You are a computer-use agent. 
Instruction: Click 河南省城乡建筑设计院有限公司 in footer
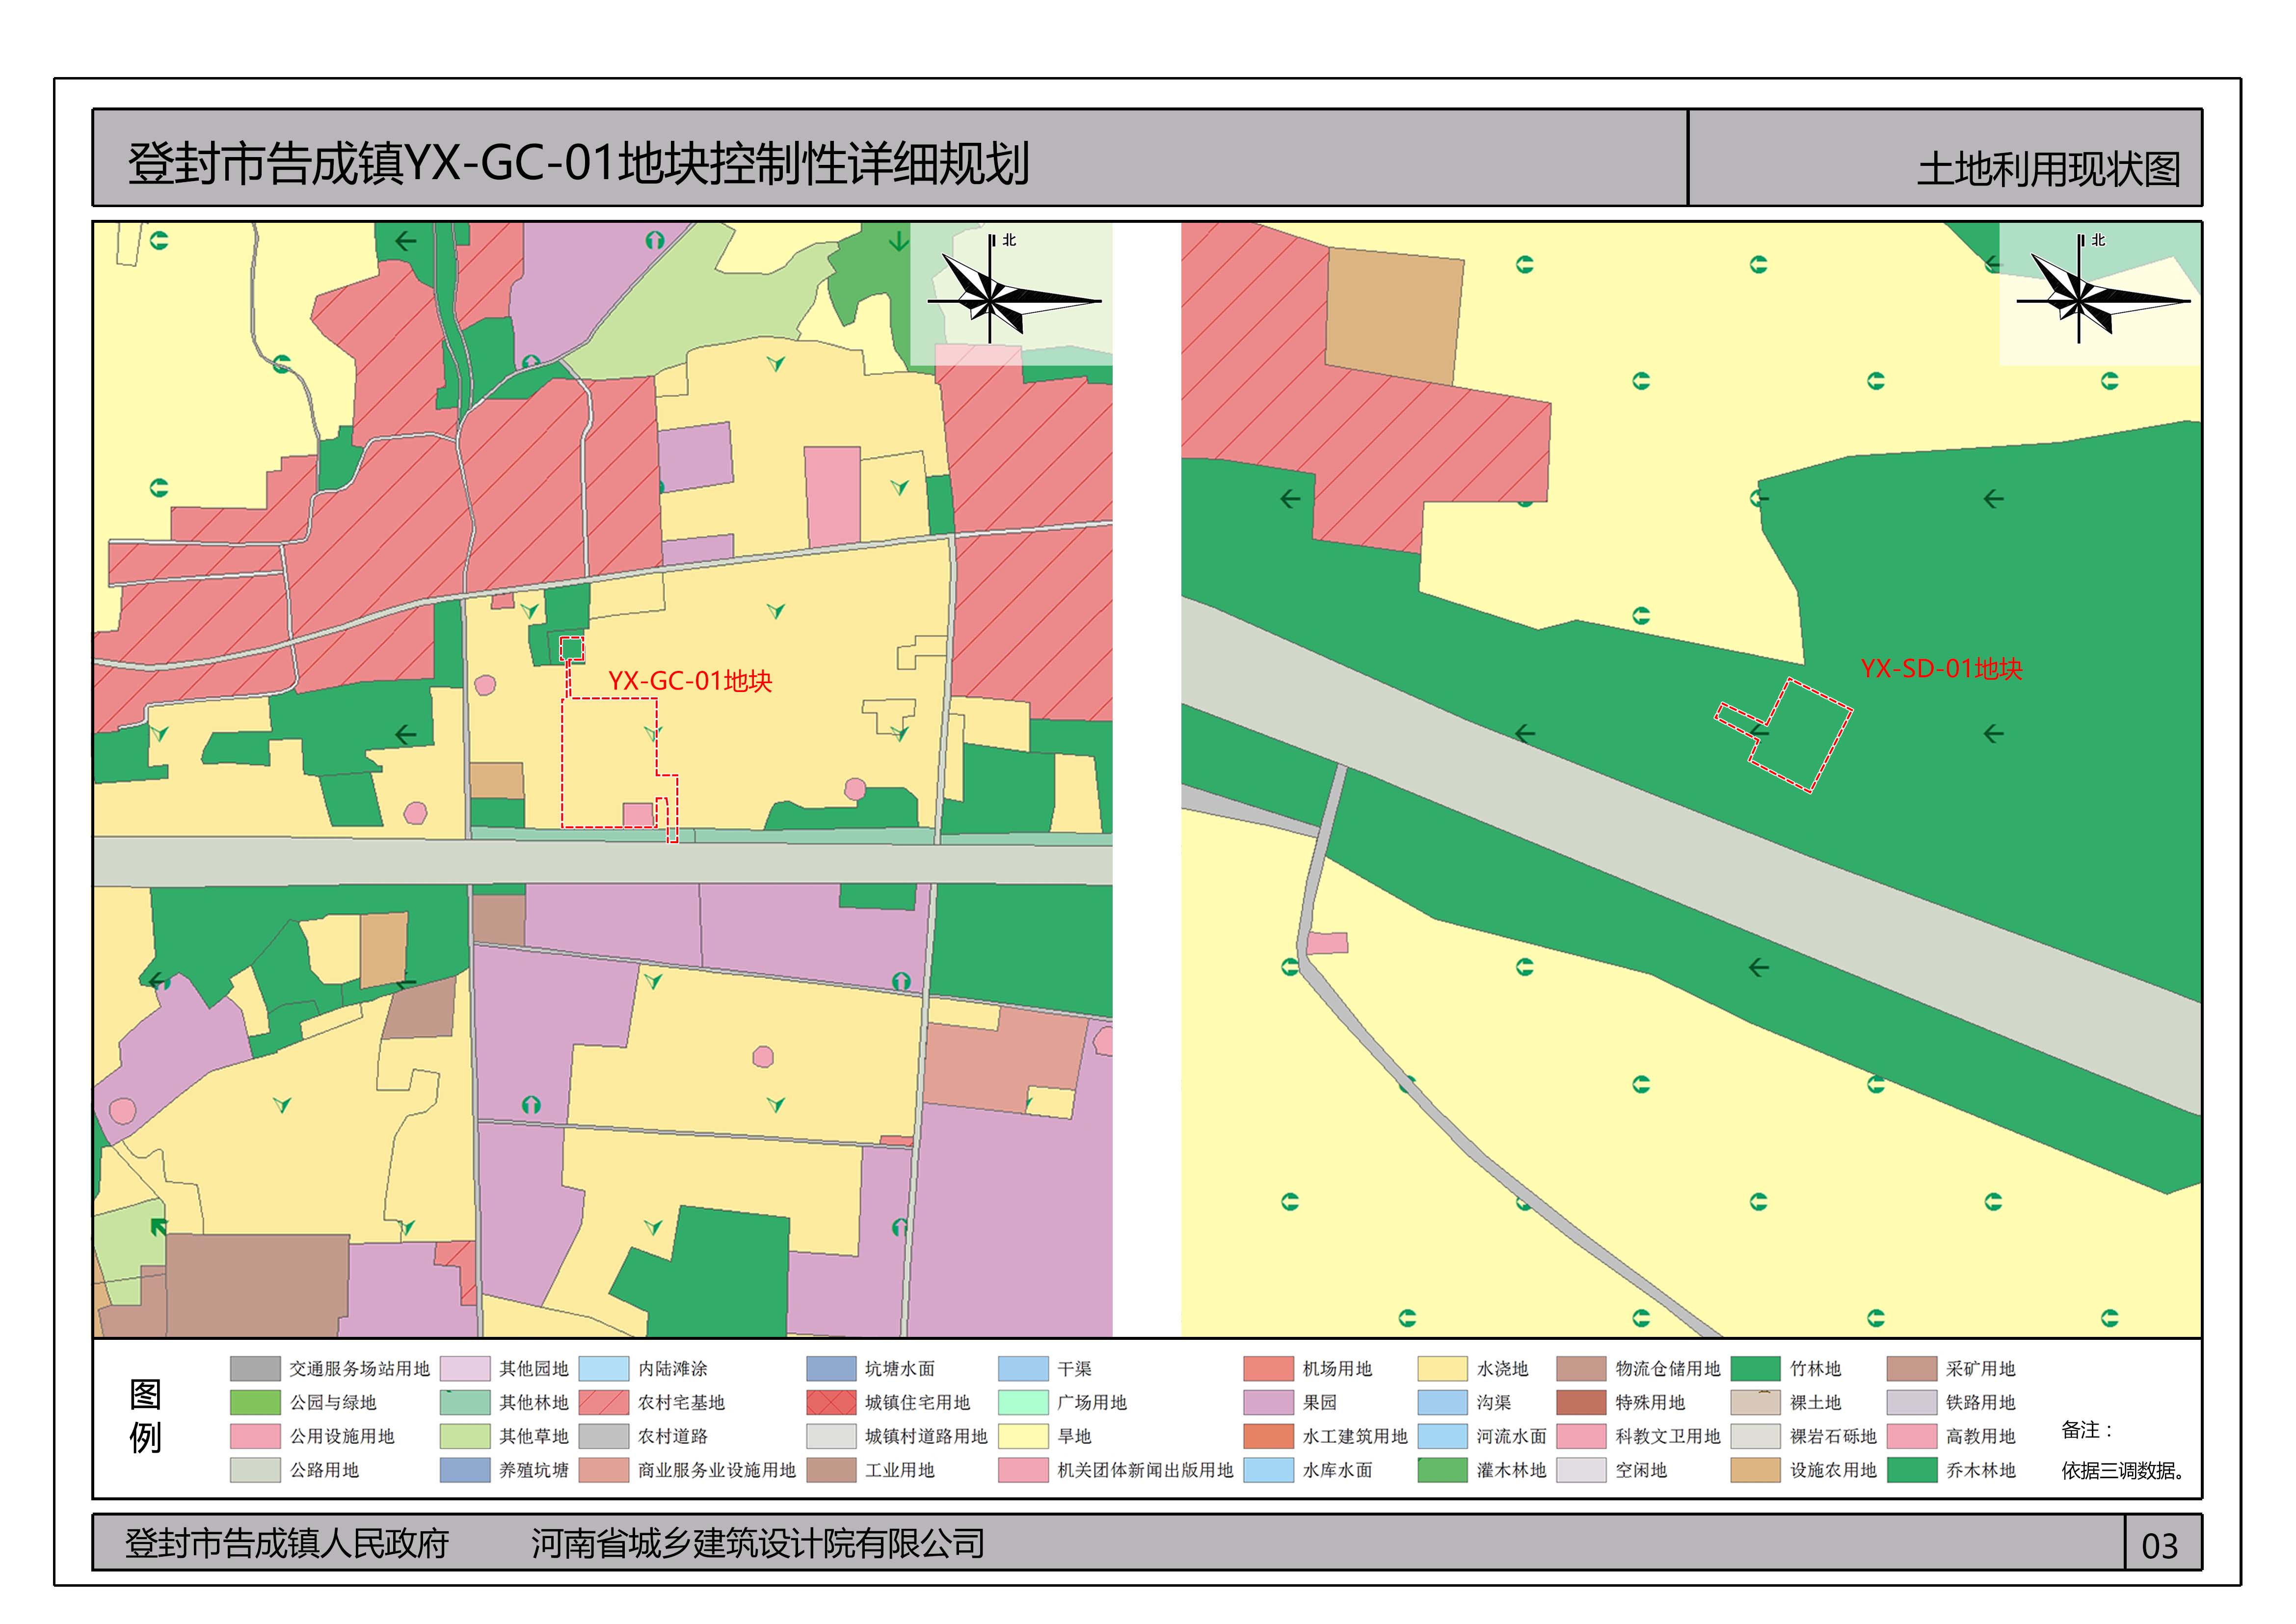click(x=757, y=1543)
